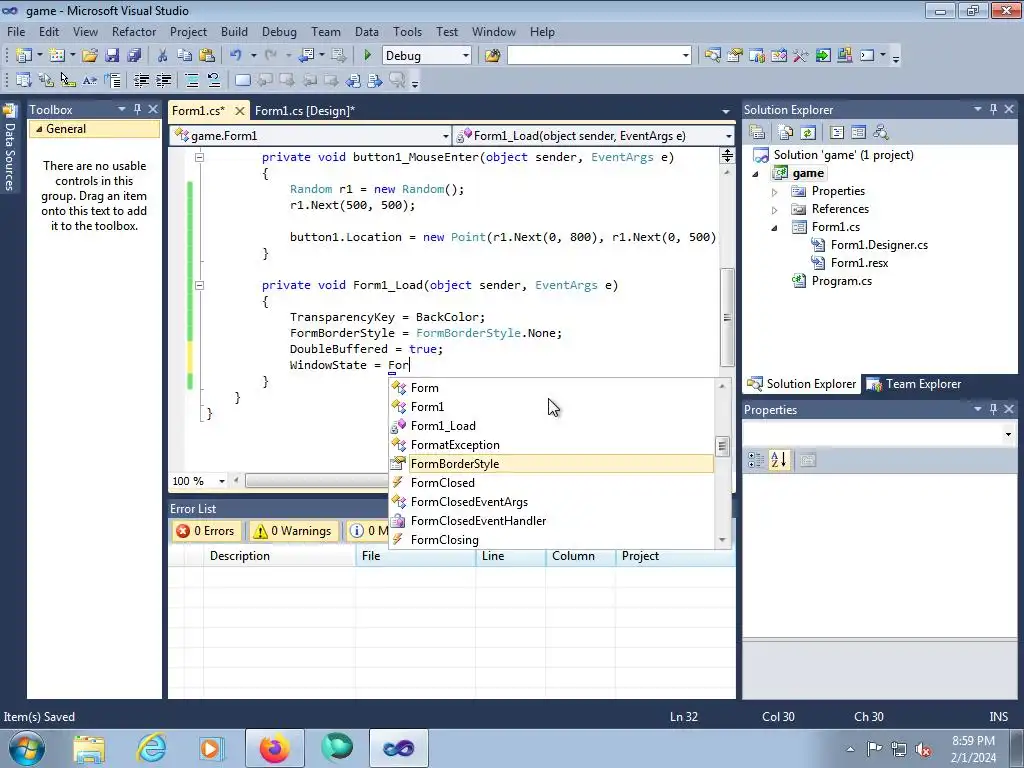
Task: Open the Debug configuration dropdown
Action: 466,56
